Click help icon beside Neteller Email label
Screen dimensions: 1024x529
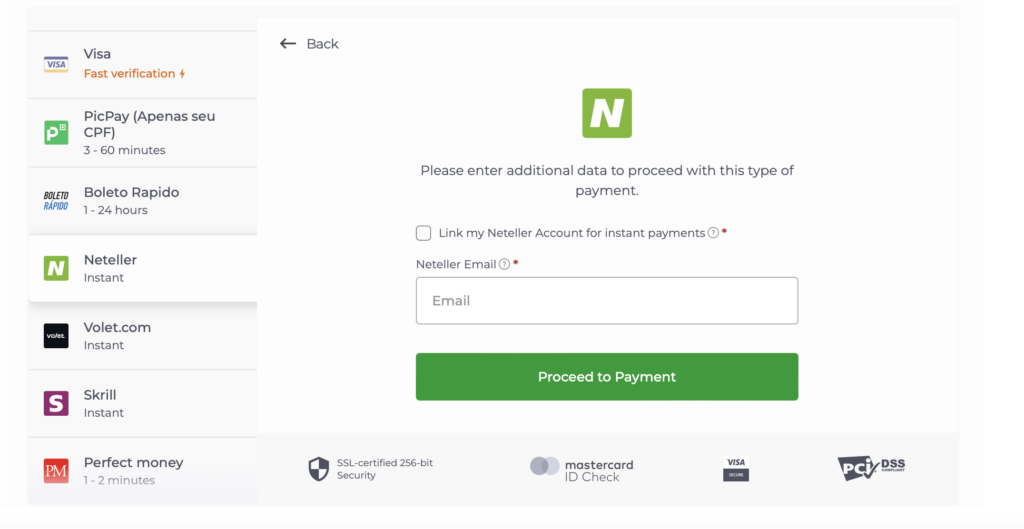click(x=504, y=264)
